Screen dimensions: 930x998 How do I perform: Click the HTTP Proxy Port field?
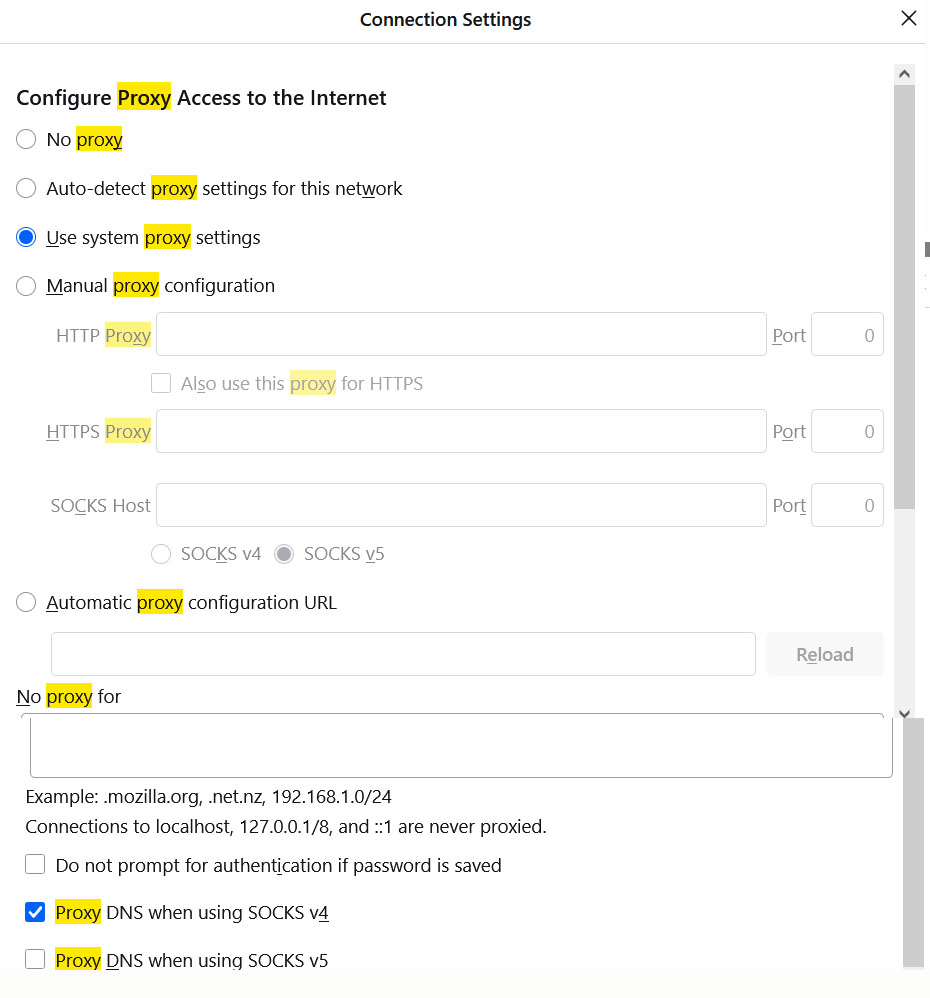846,335
